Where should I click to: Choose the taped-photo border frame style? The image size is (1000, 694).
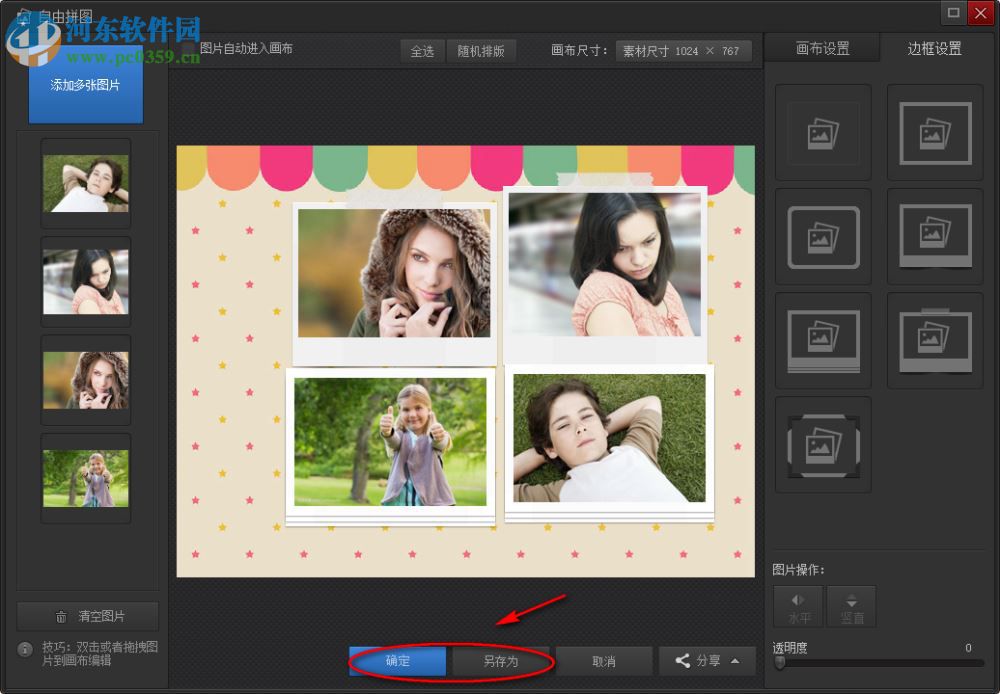(935, 341)
